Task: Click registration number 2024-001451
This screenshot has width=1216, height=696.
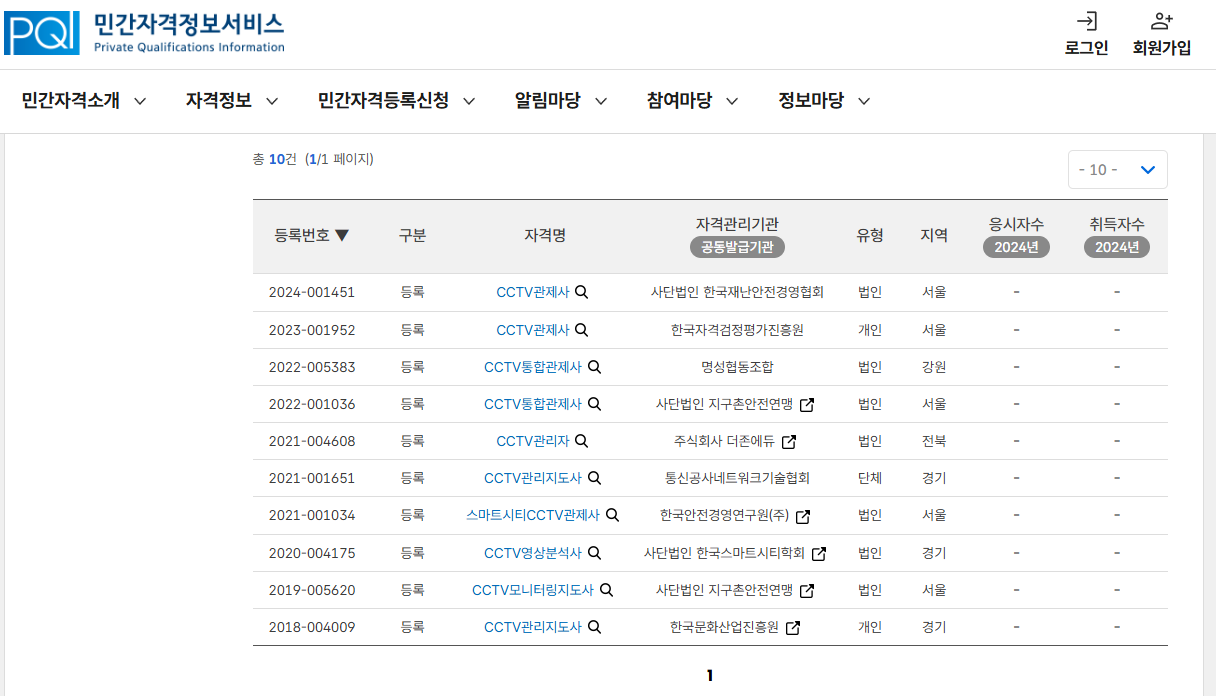Action: point(312,292)
